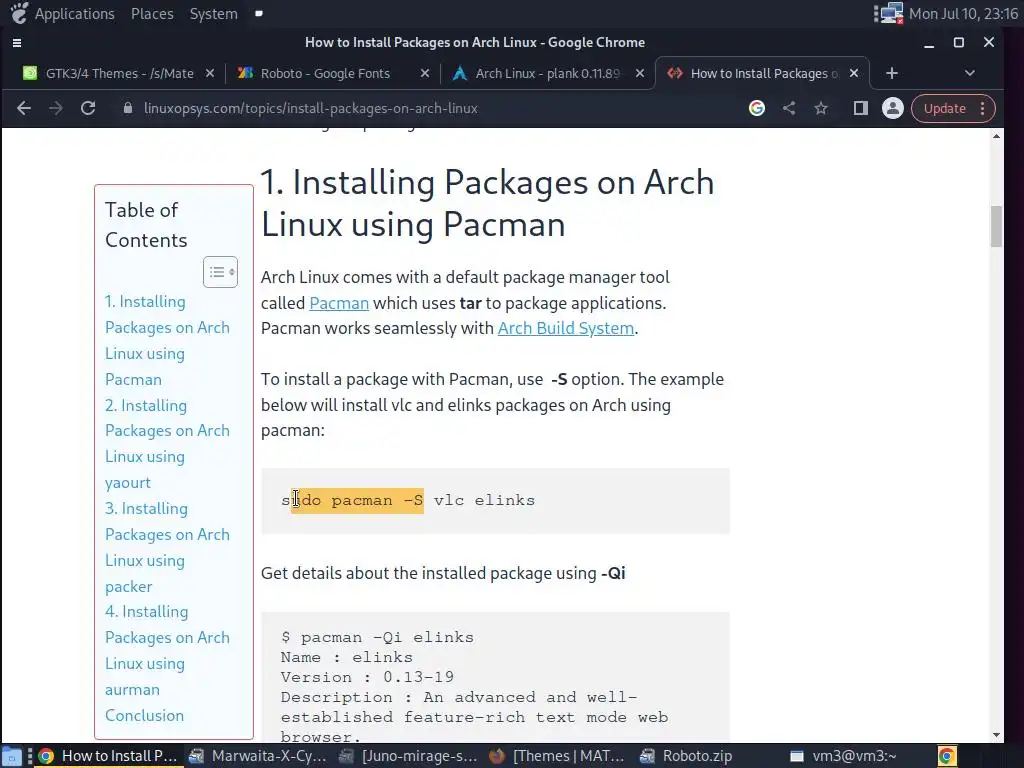Image resolution: width=1024 pixels, height=768 pixels.
Task: Switch to vm3@vm3:~ terminal window
Action: click(x=844, y=756)
